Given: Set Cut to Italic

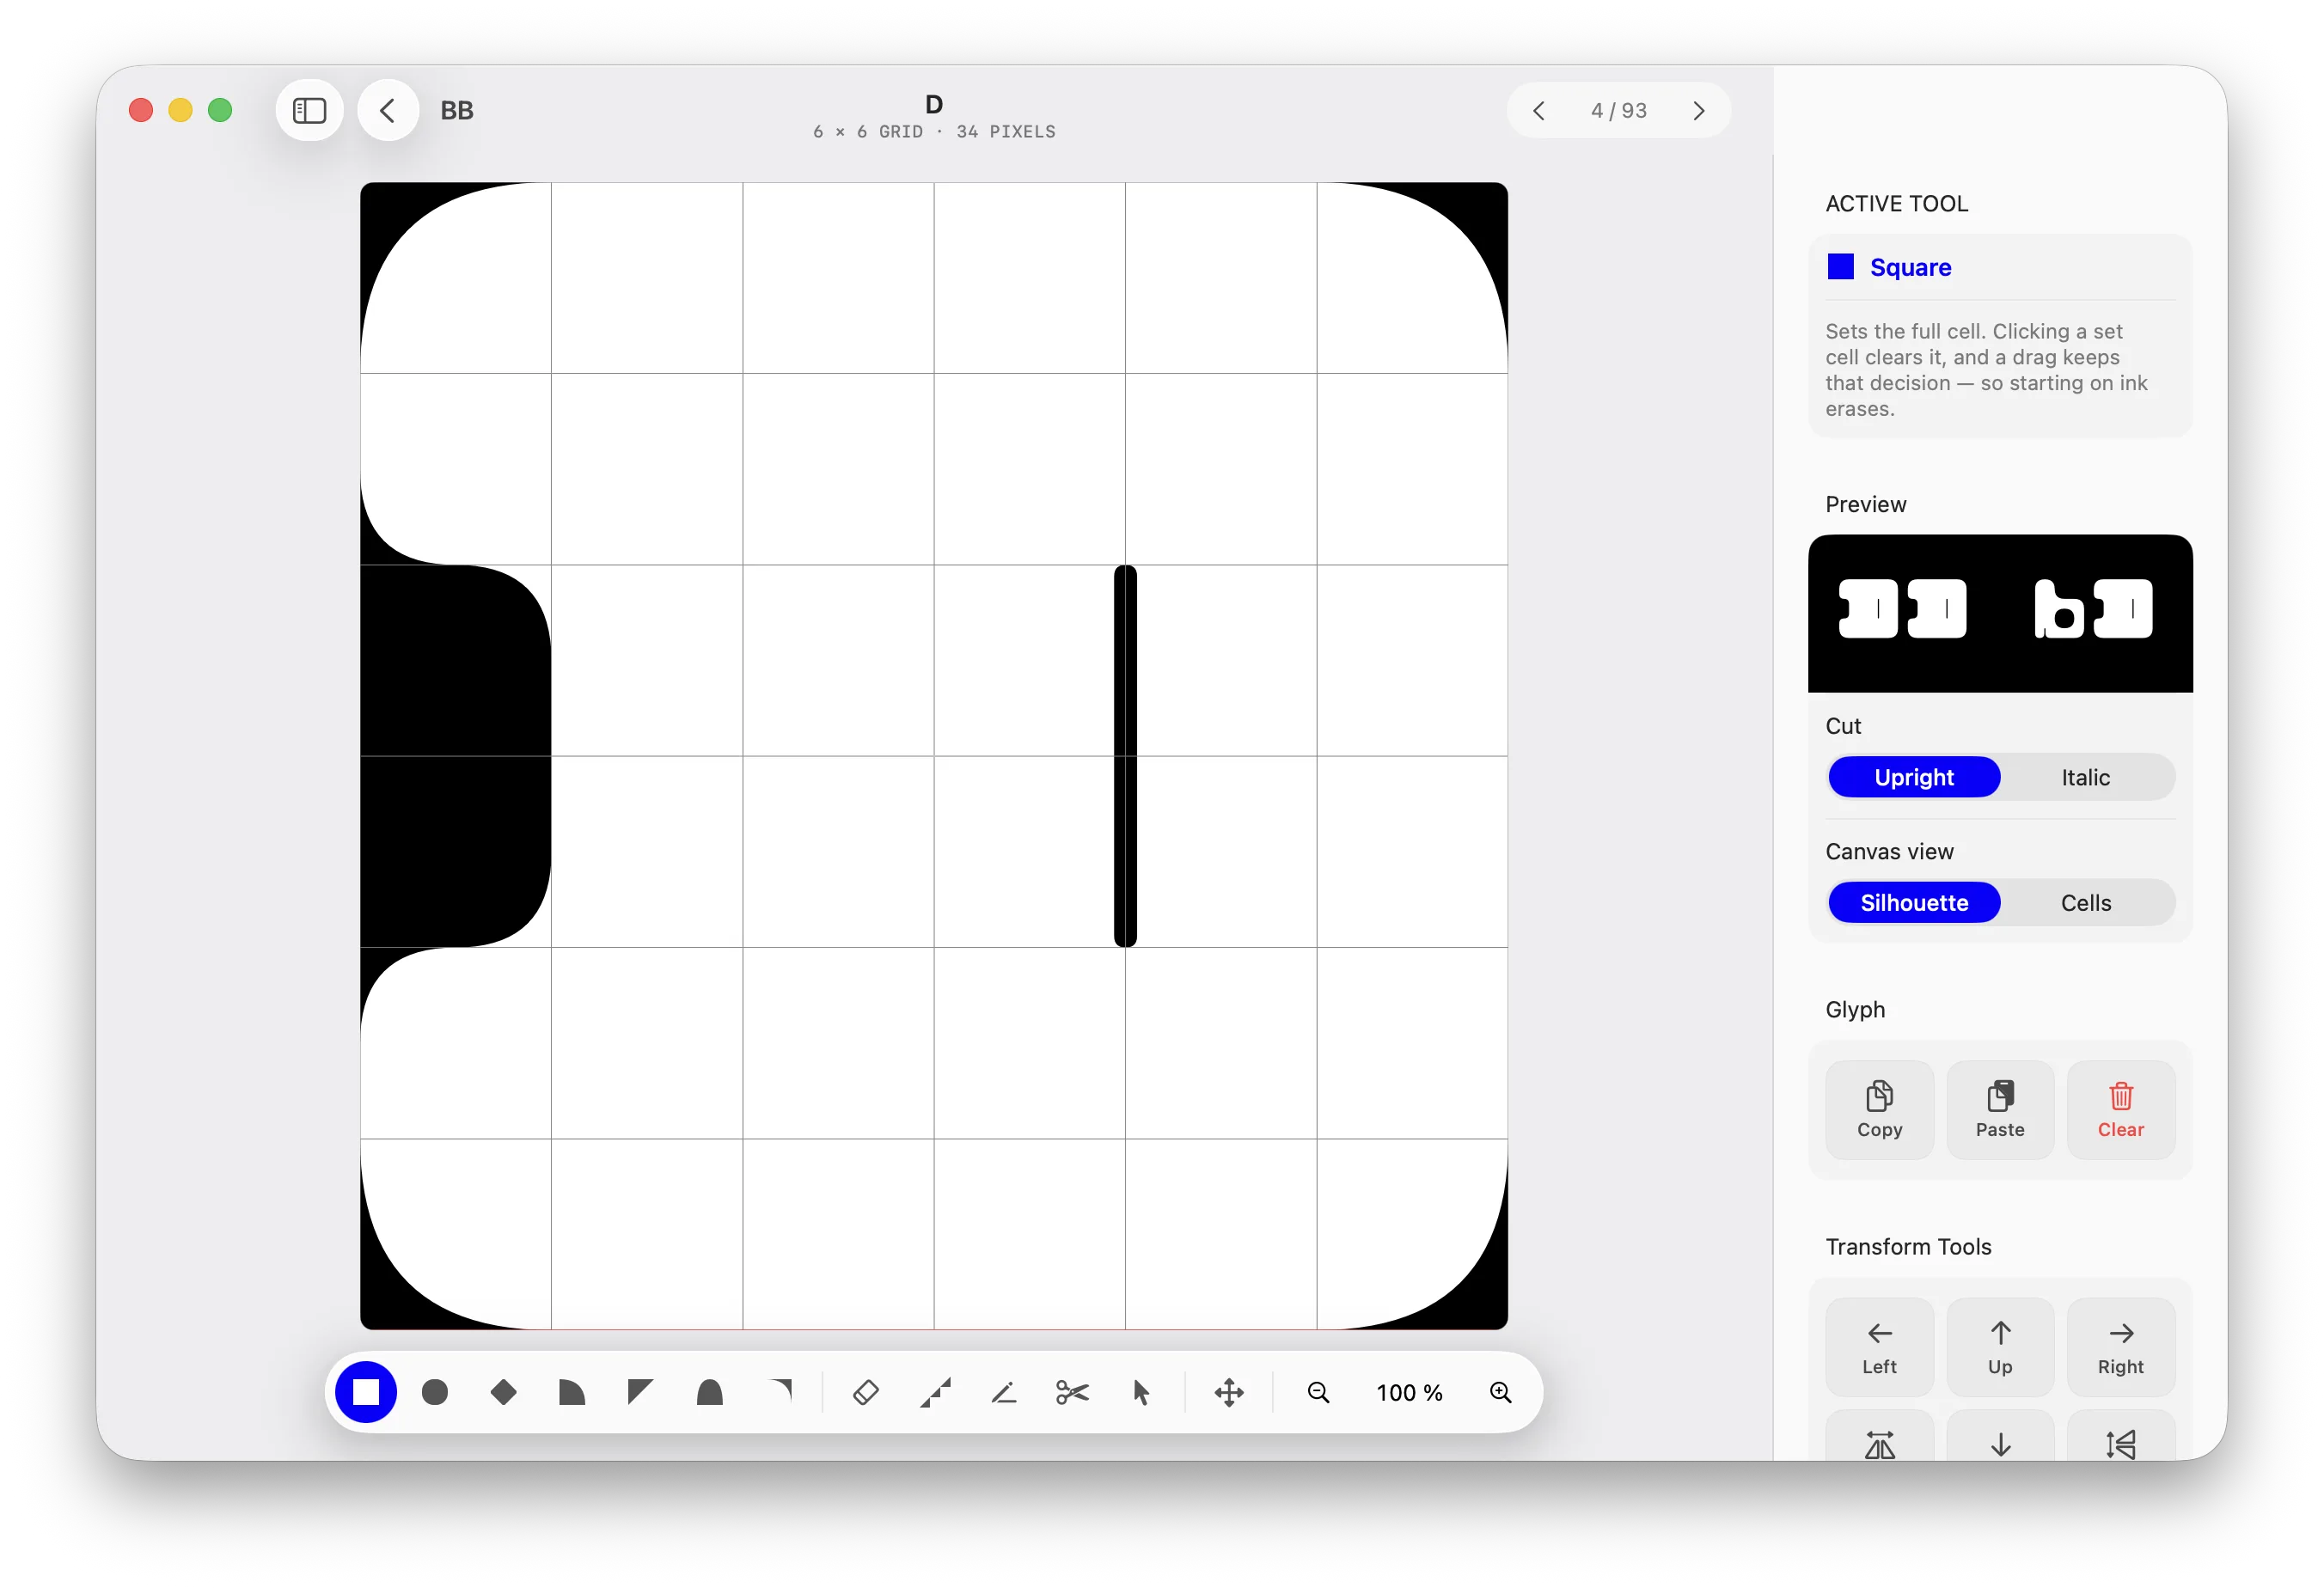Looking at the screenshot, I should point(2086,777).
